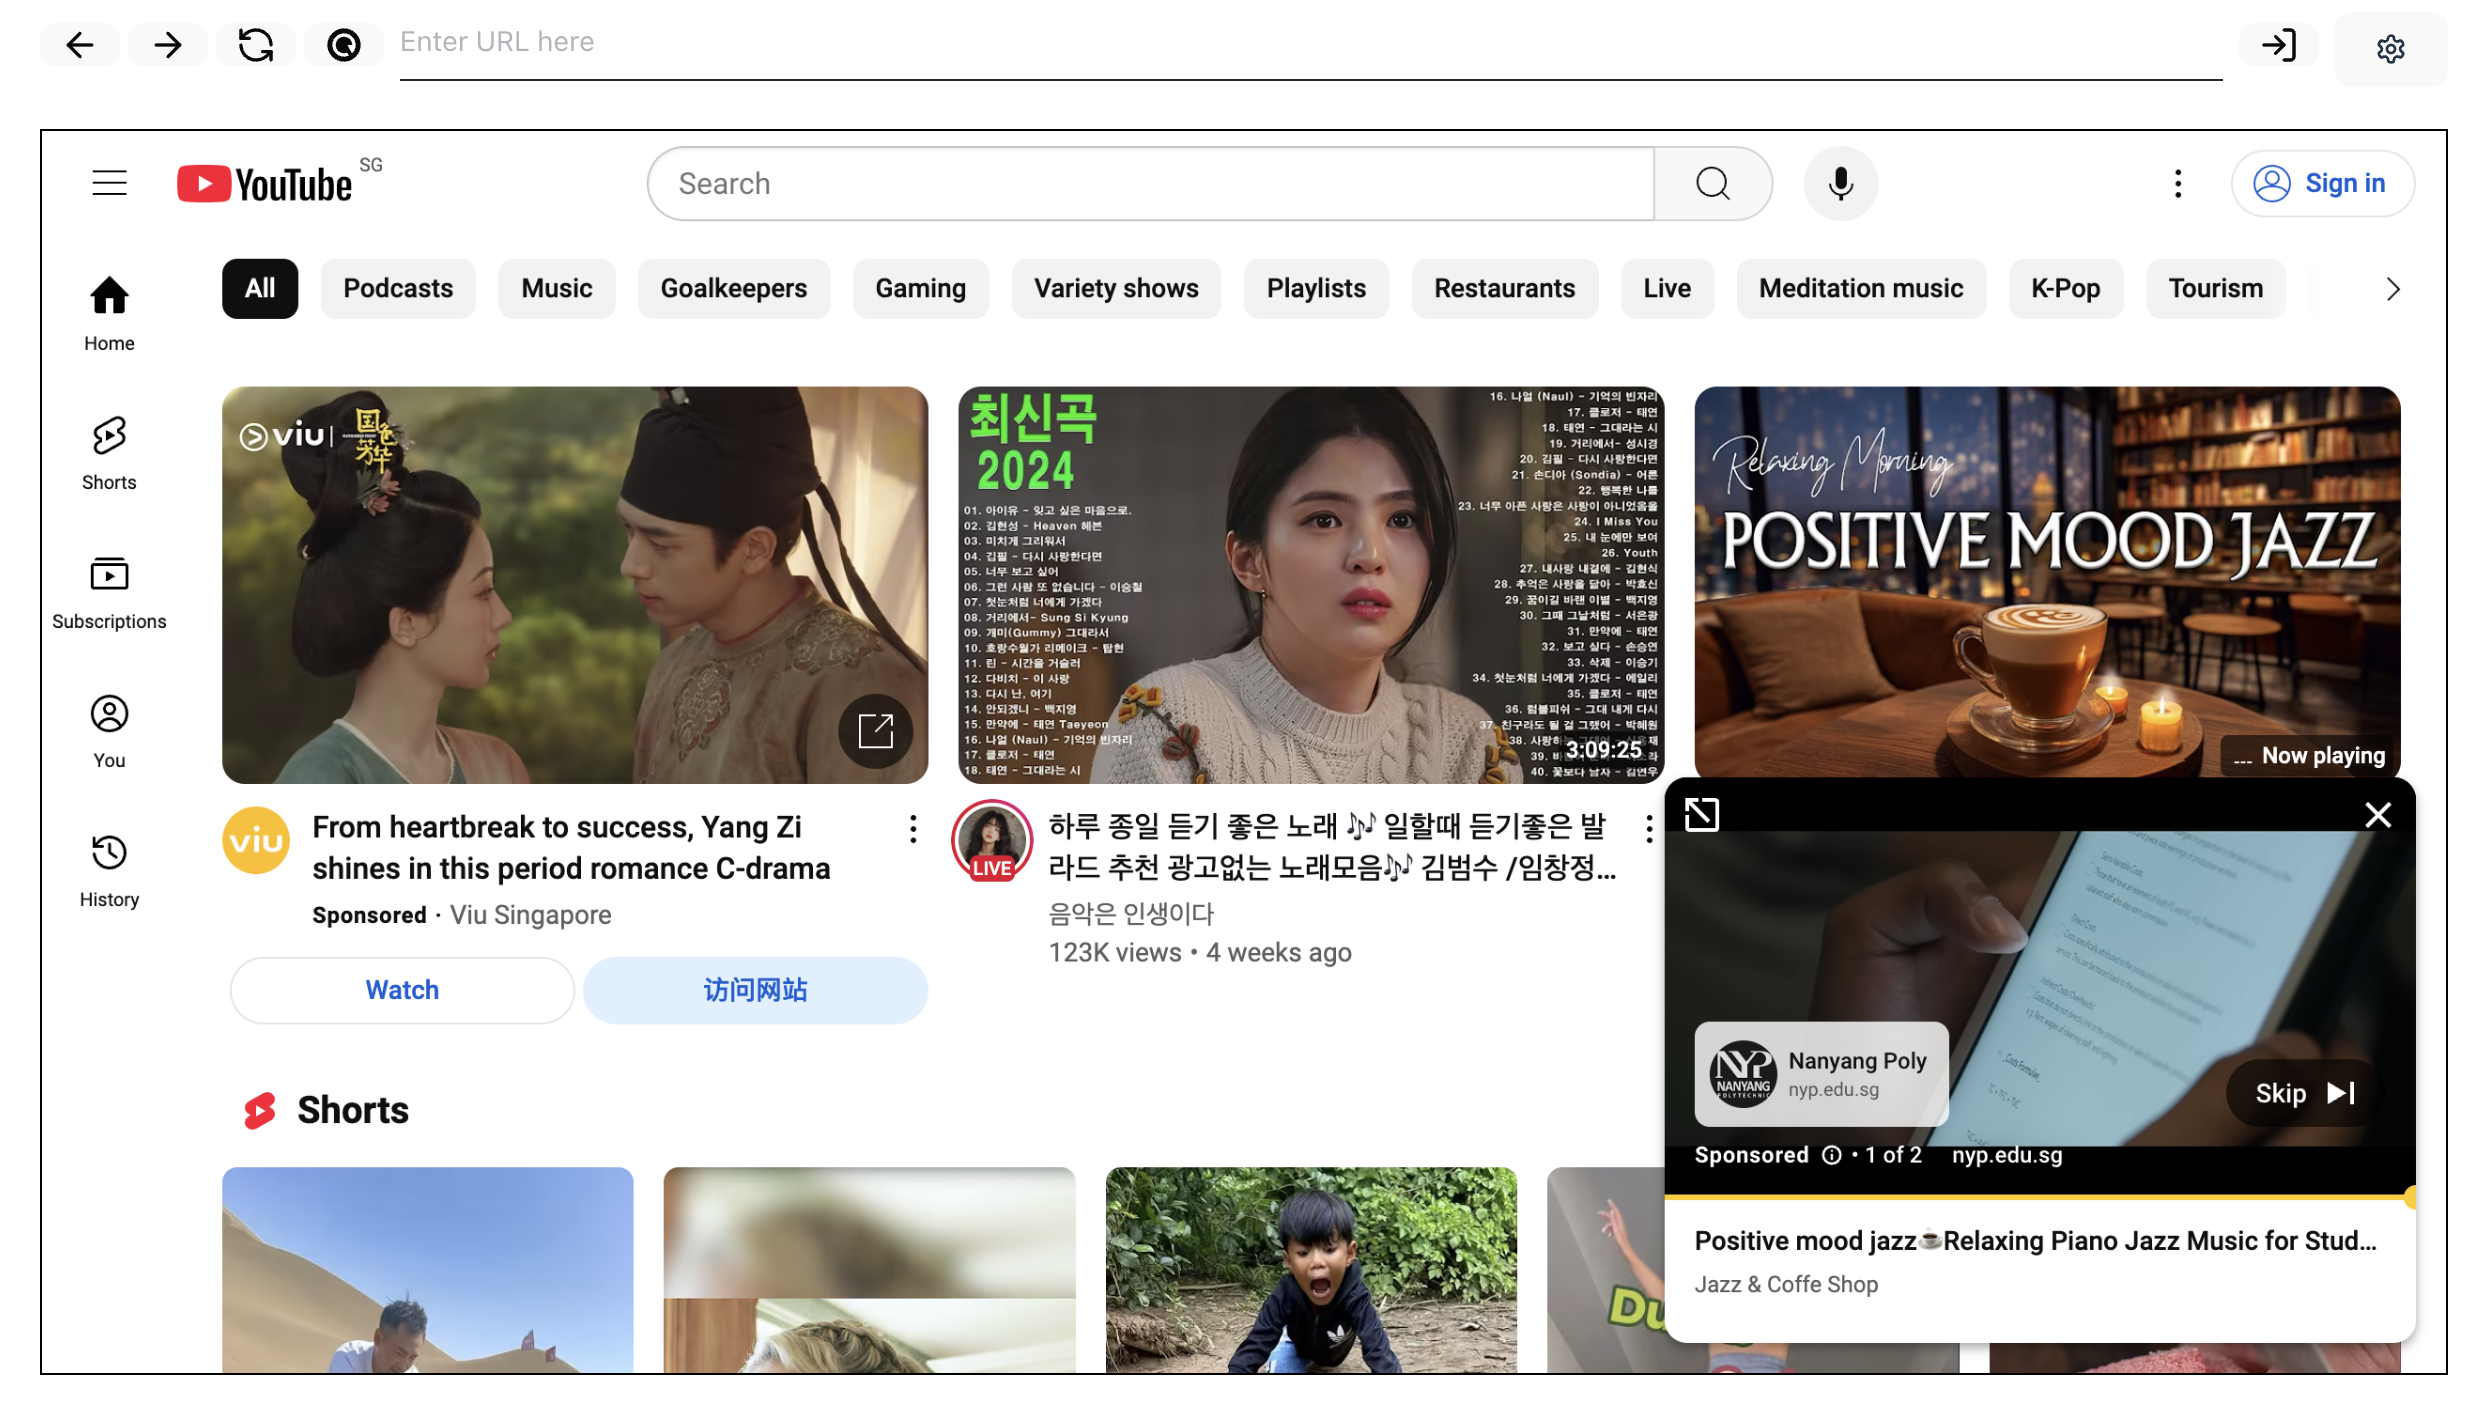Click the Watch button under Viu ad
The height and width of the screenshot is (1416, 2478).
[x=402, y=990]
